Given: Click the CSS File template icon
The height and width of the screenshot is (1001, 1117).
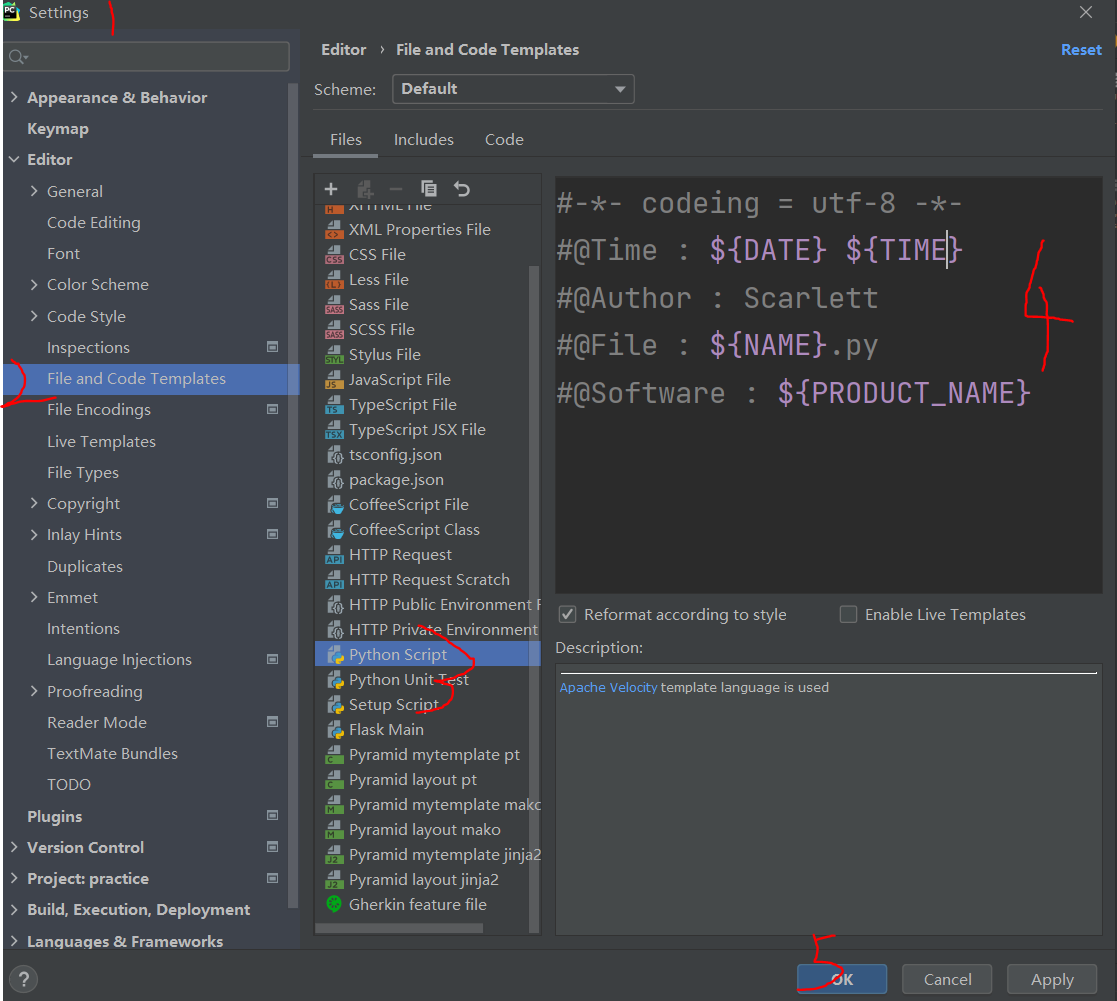Looking at the screenshot, I should [x=334, y=255].
